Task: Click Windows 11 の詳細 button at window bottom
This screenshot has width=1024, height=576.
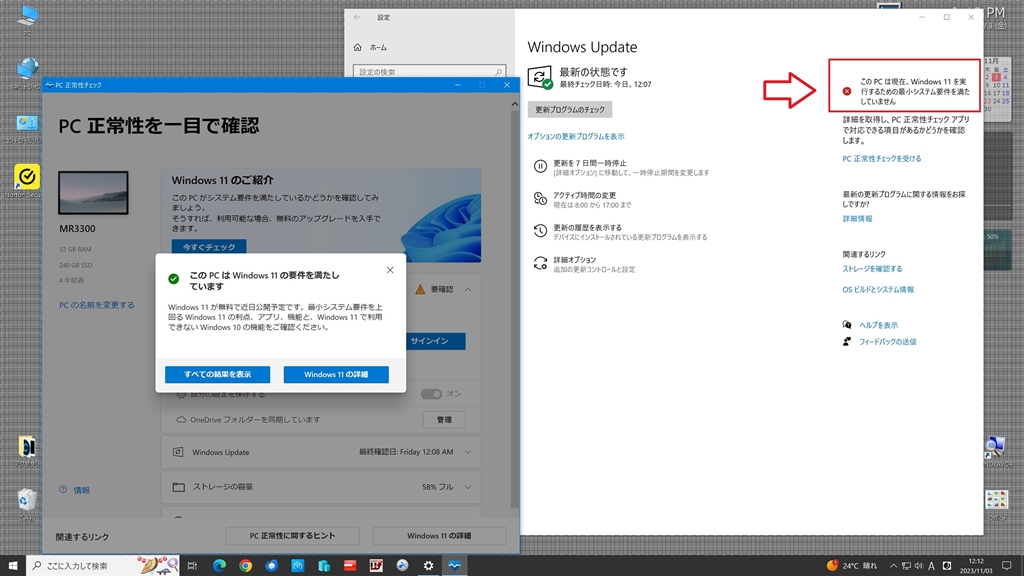Action: pyautogui.click(x=439, y=536)
